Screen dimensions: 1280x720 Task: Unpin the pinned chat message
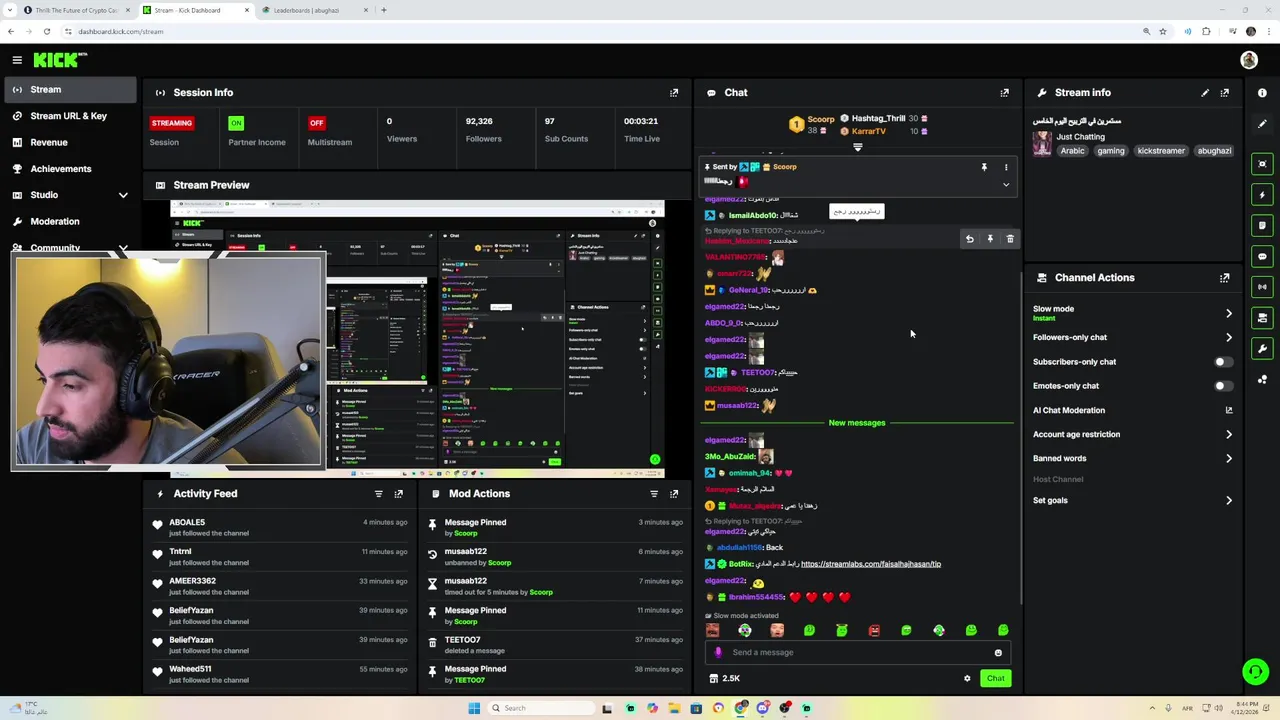coord(984,167)
